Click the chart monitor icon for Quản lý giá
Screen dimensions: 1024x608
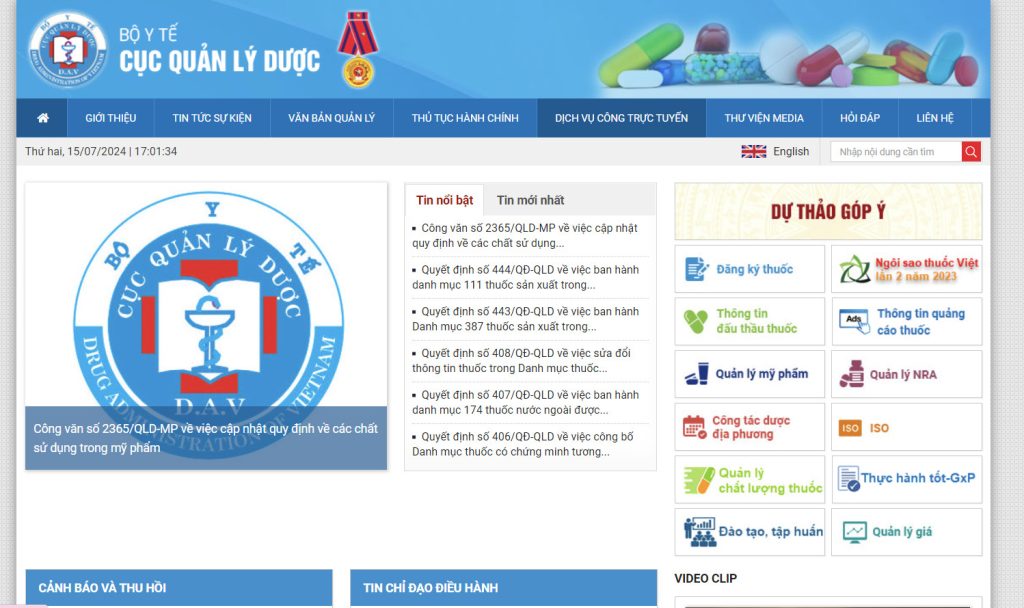coord(854,532)
